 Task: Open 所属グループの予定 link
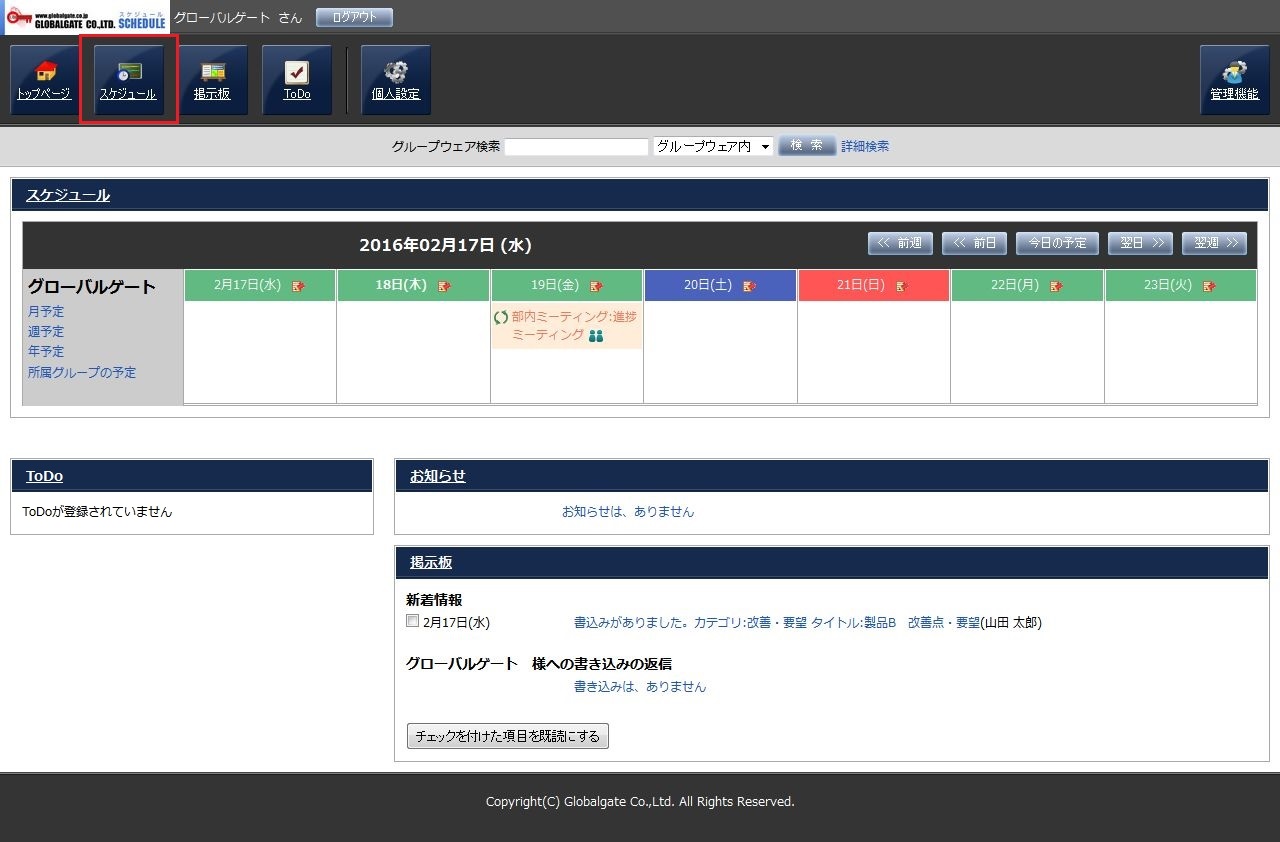pyautogui.click(x=82, y=373)
